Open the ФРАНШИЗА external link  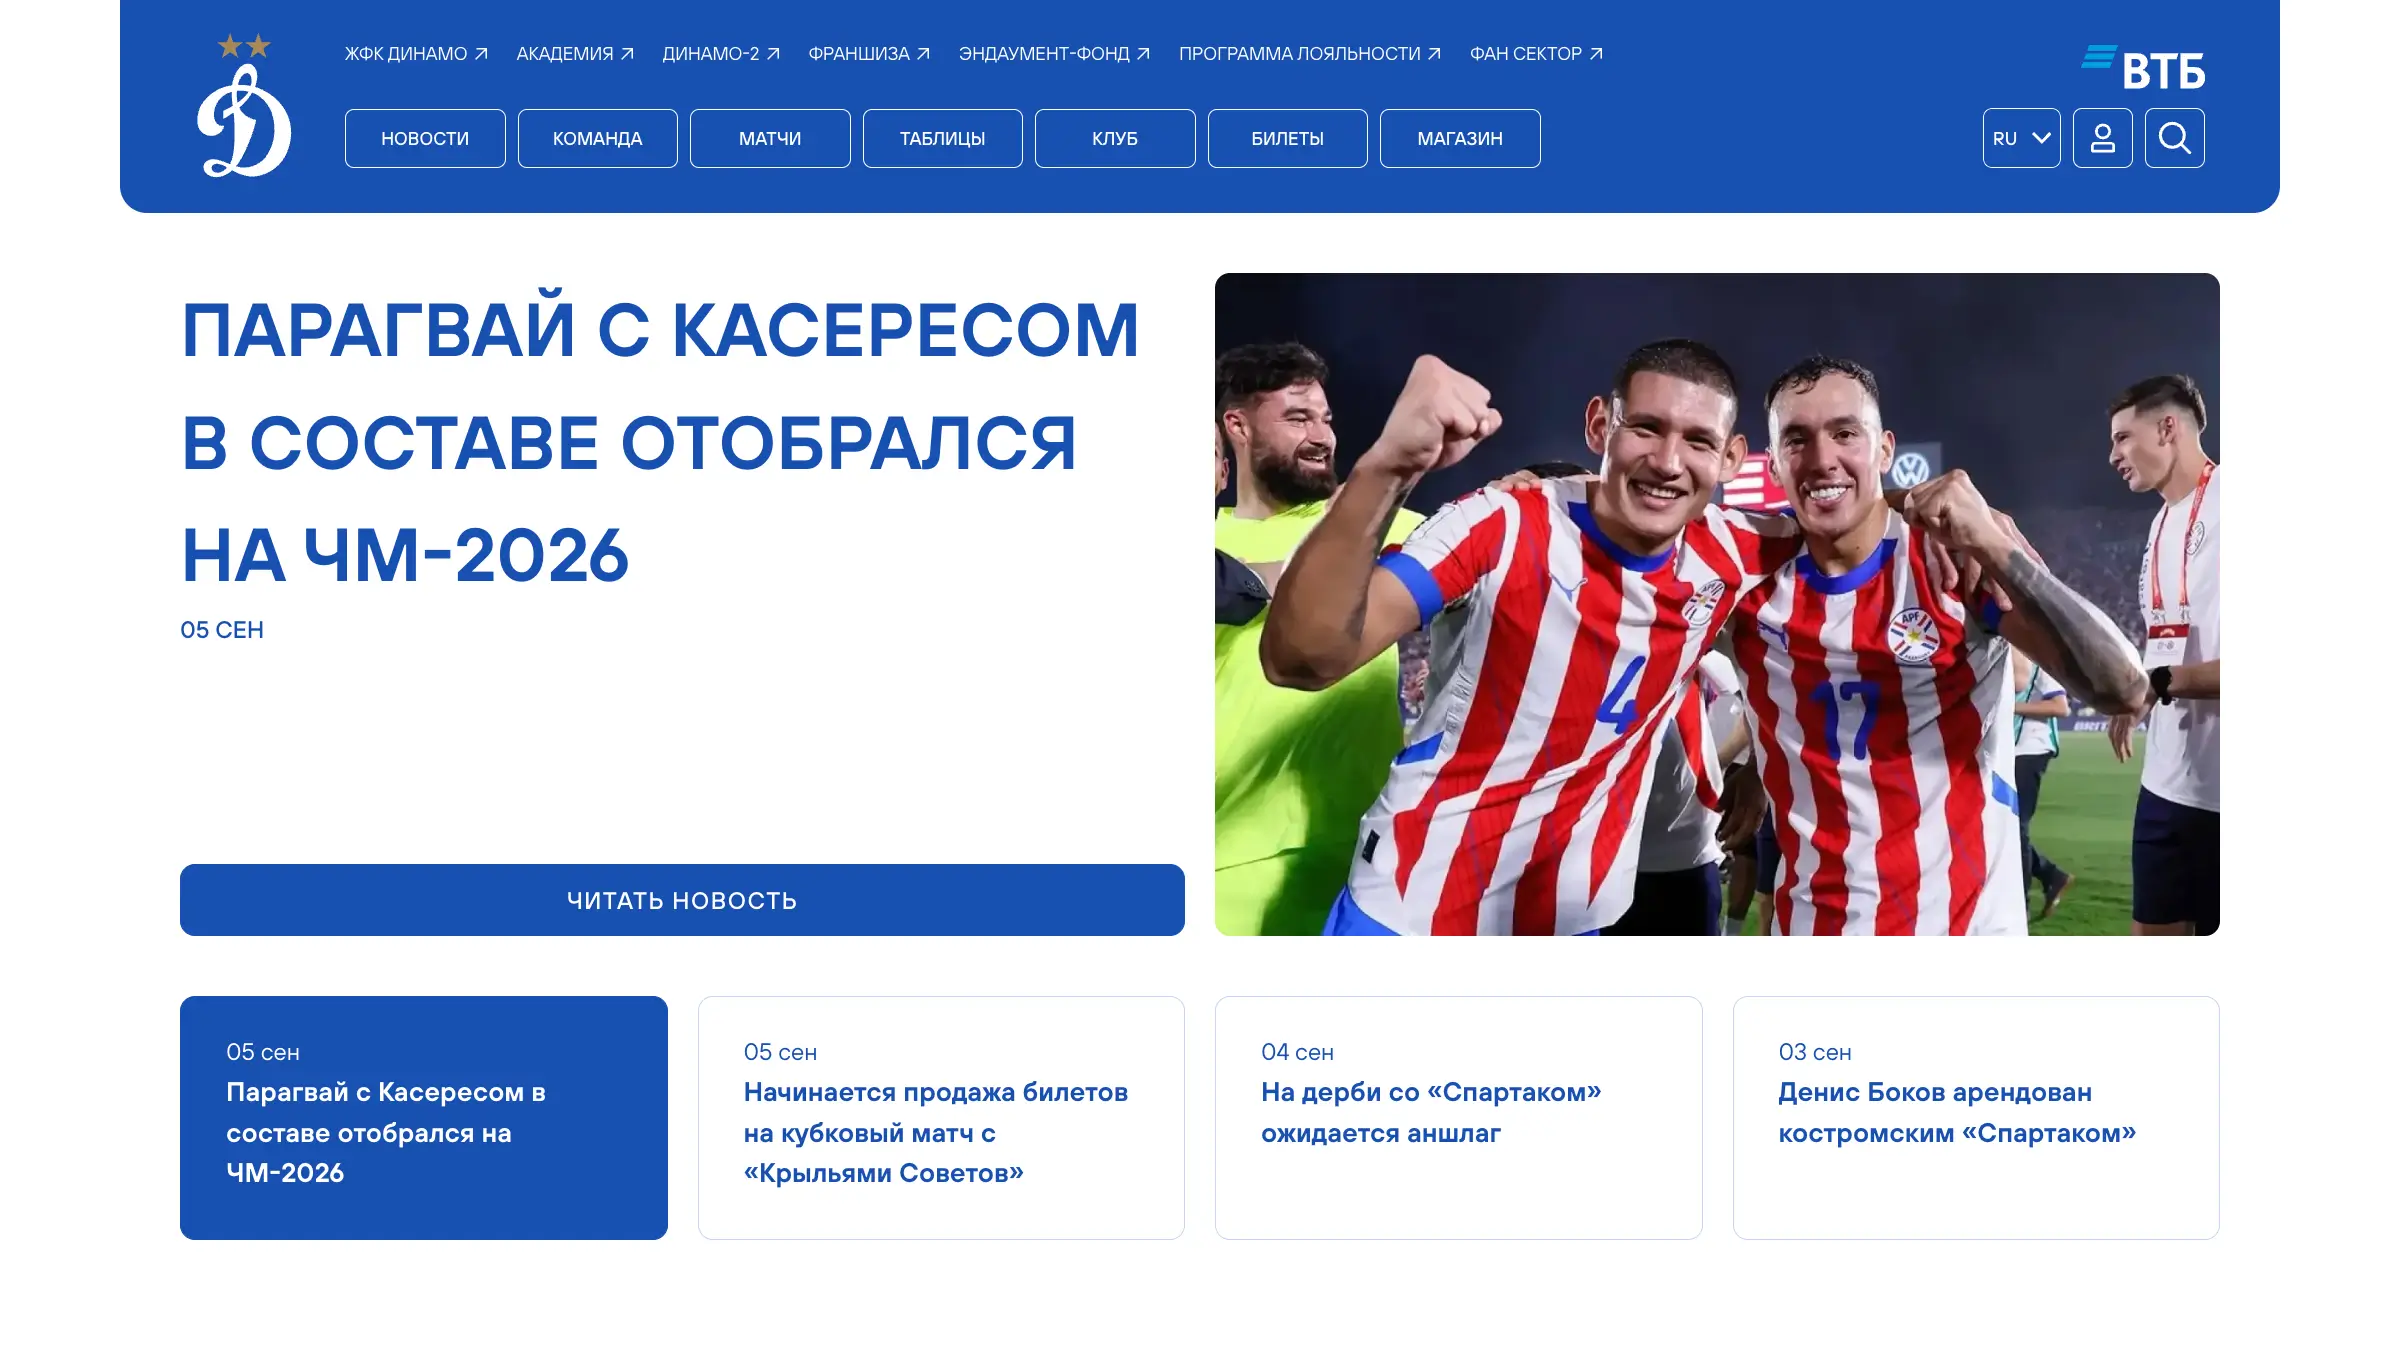coord(869,54)
